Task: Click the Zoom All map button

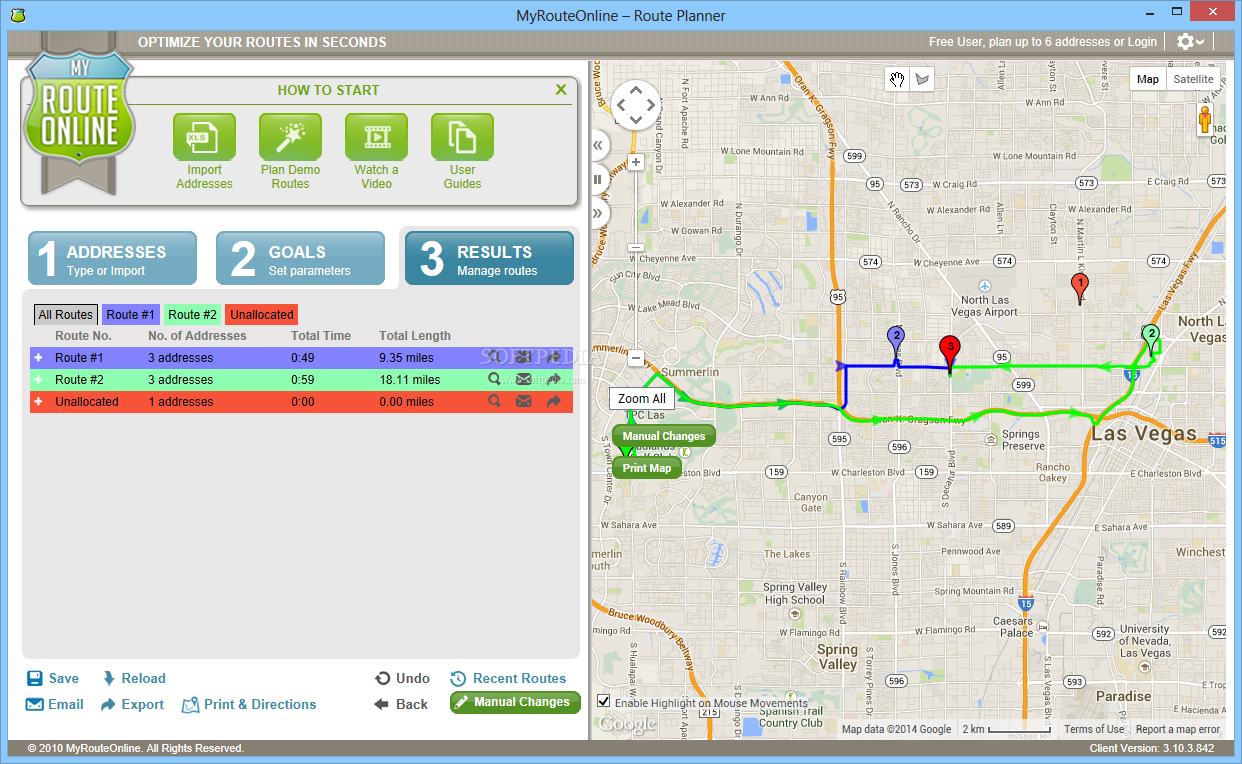Action: click(642, 398)
